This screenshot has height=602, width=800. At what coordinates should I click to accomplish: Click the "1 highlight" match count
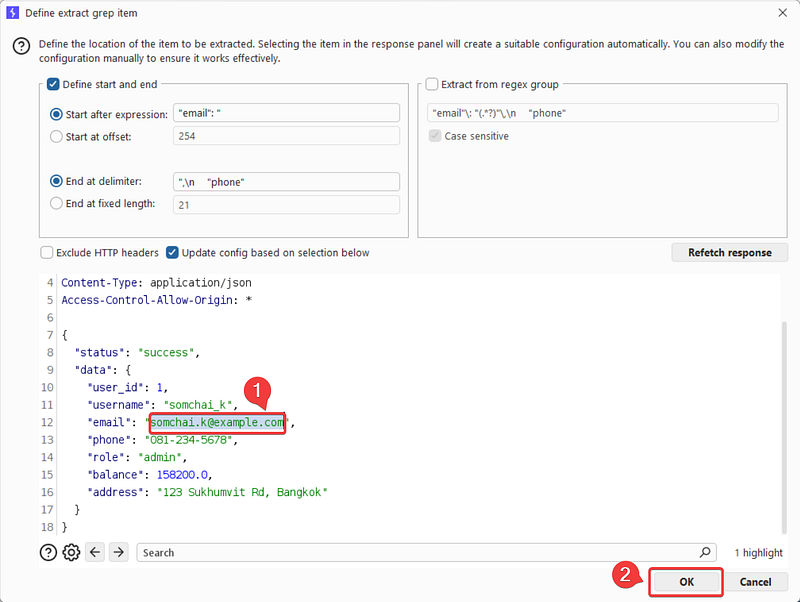pyautogui.click(x=758, y=553)
